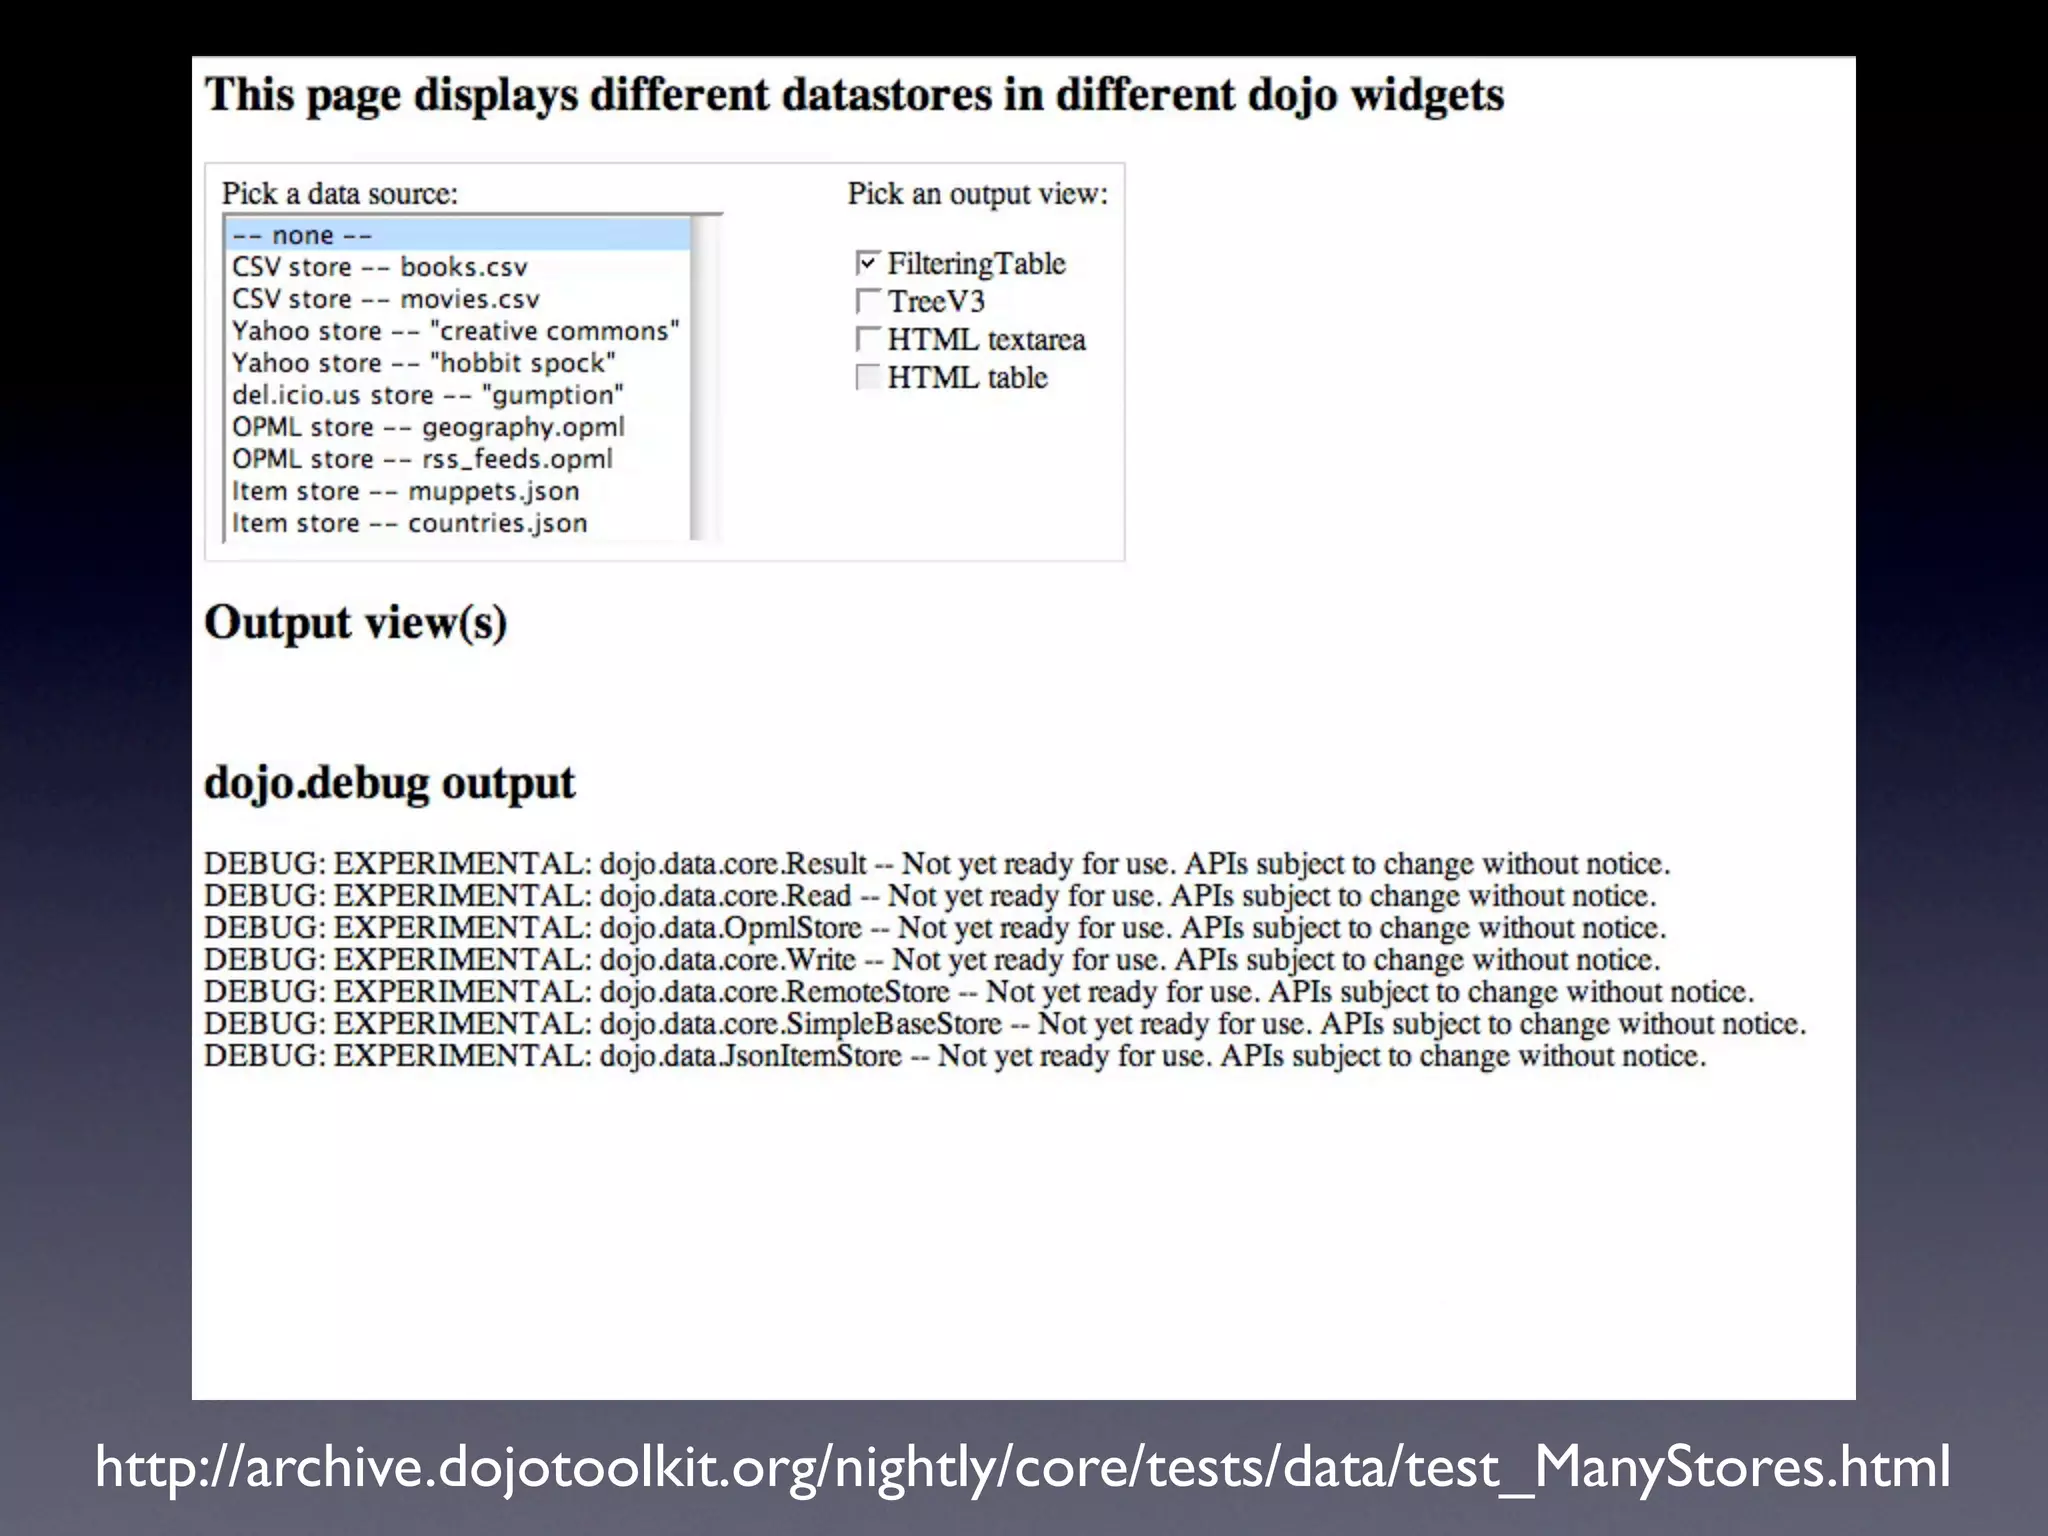2048x1536 pixels.
Task: Click the 'Pick an output view:' label
Action: tap(978, 193)
